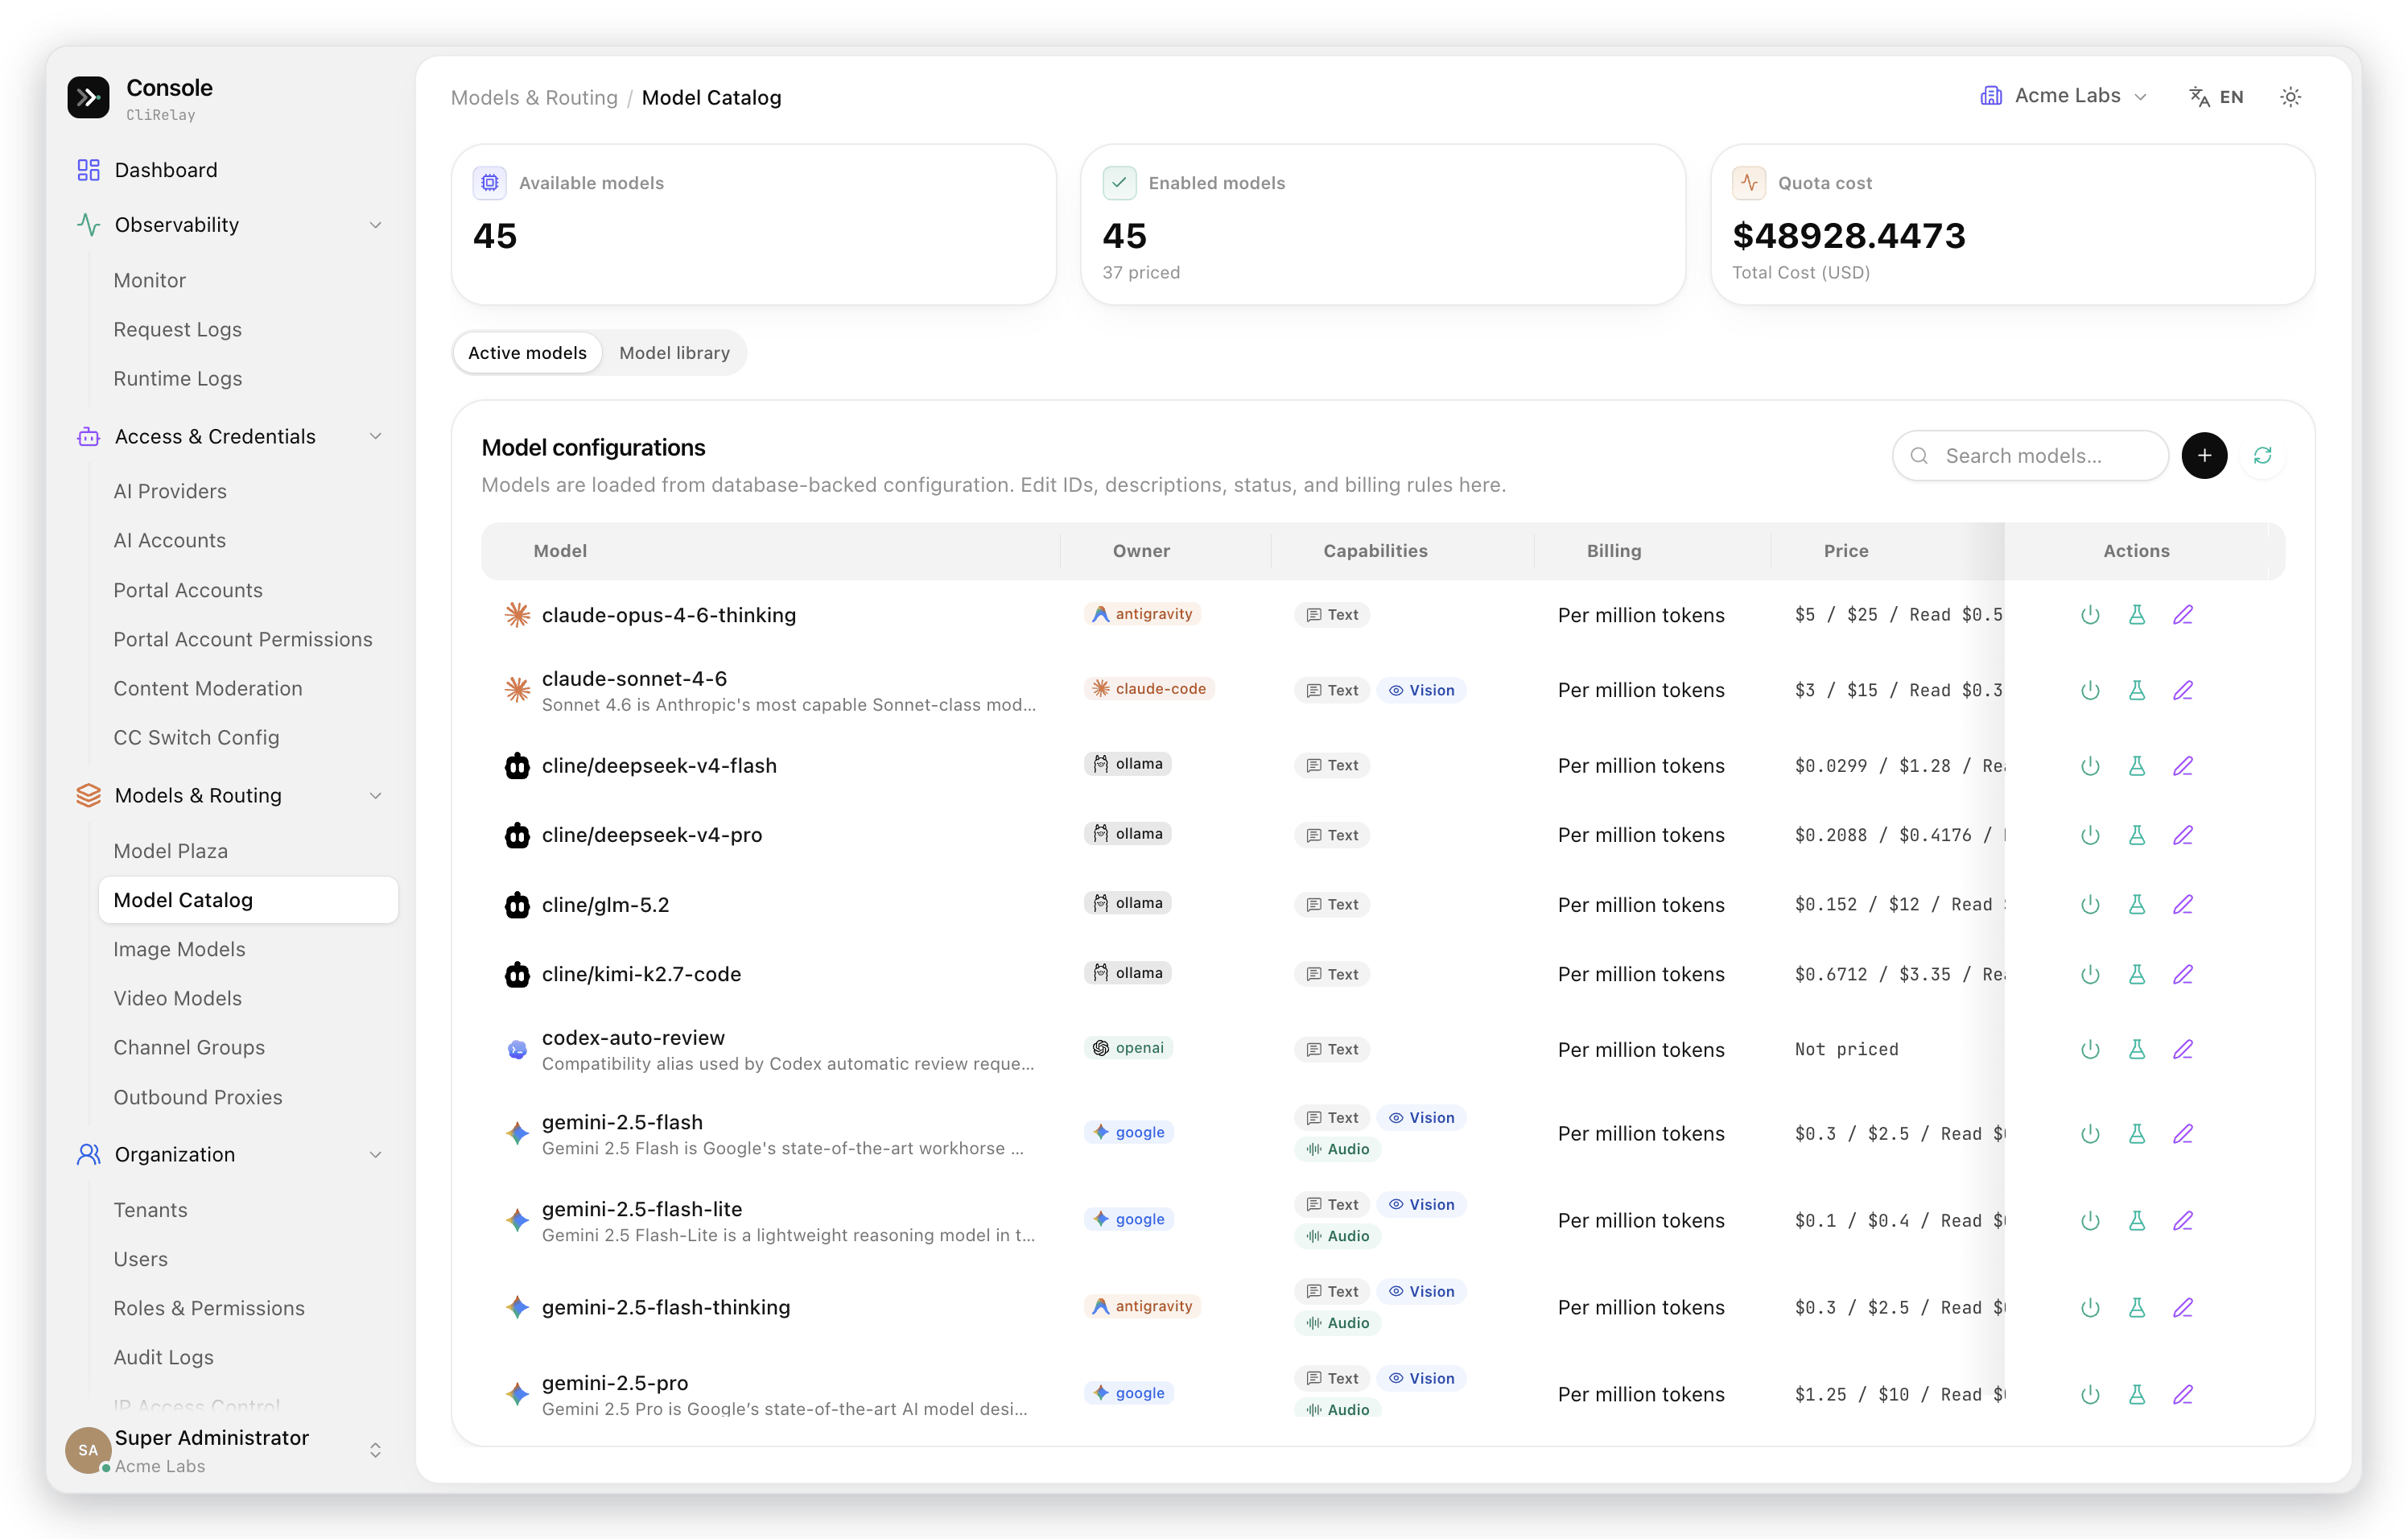The height and width of the screenshot is (1539, 2408).
Task: Click the Console logo icon
Action: click(x=88, y=97)
